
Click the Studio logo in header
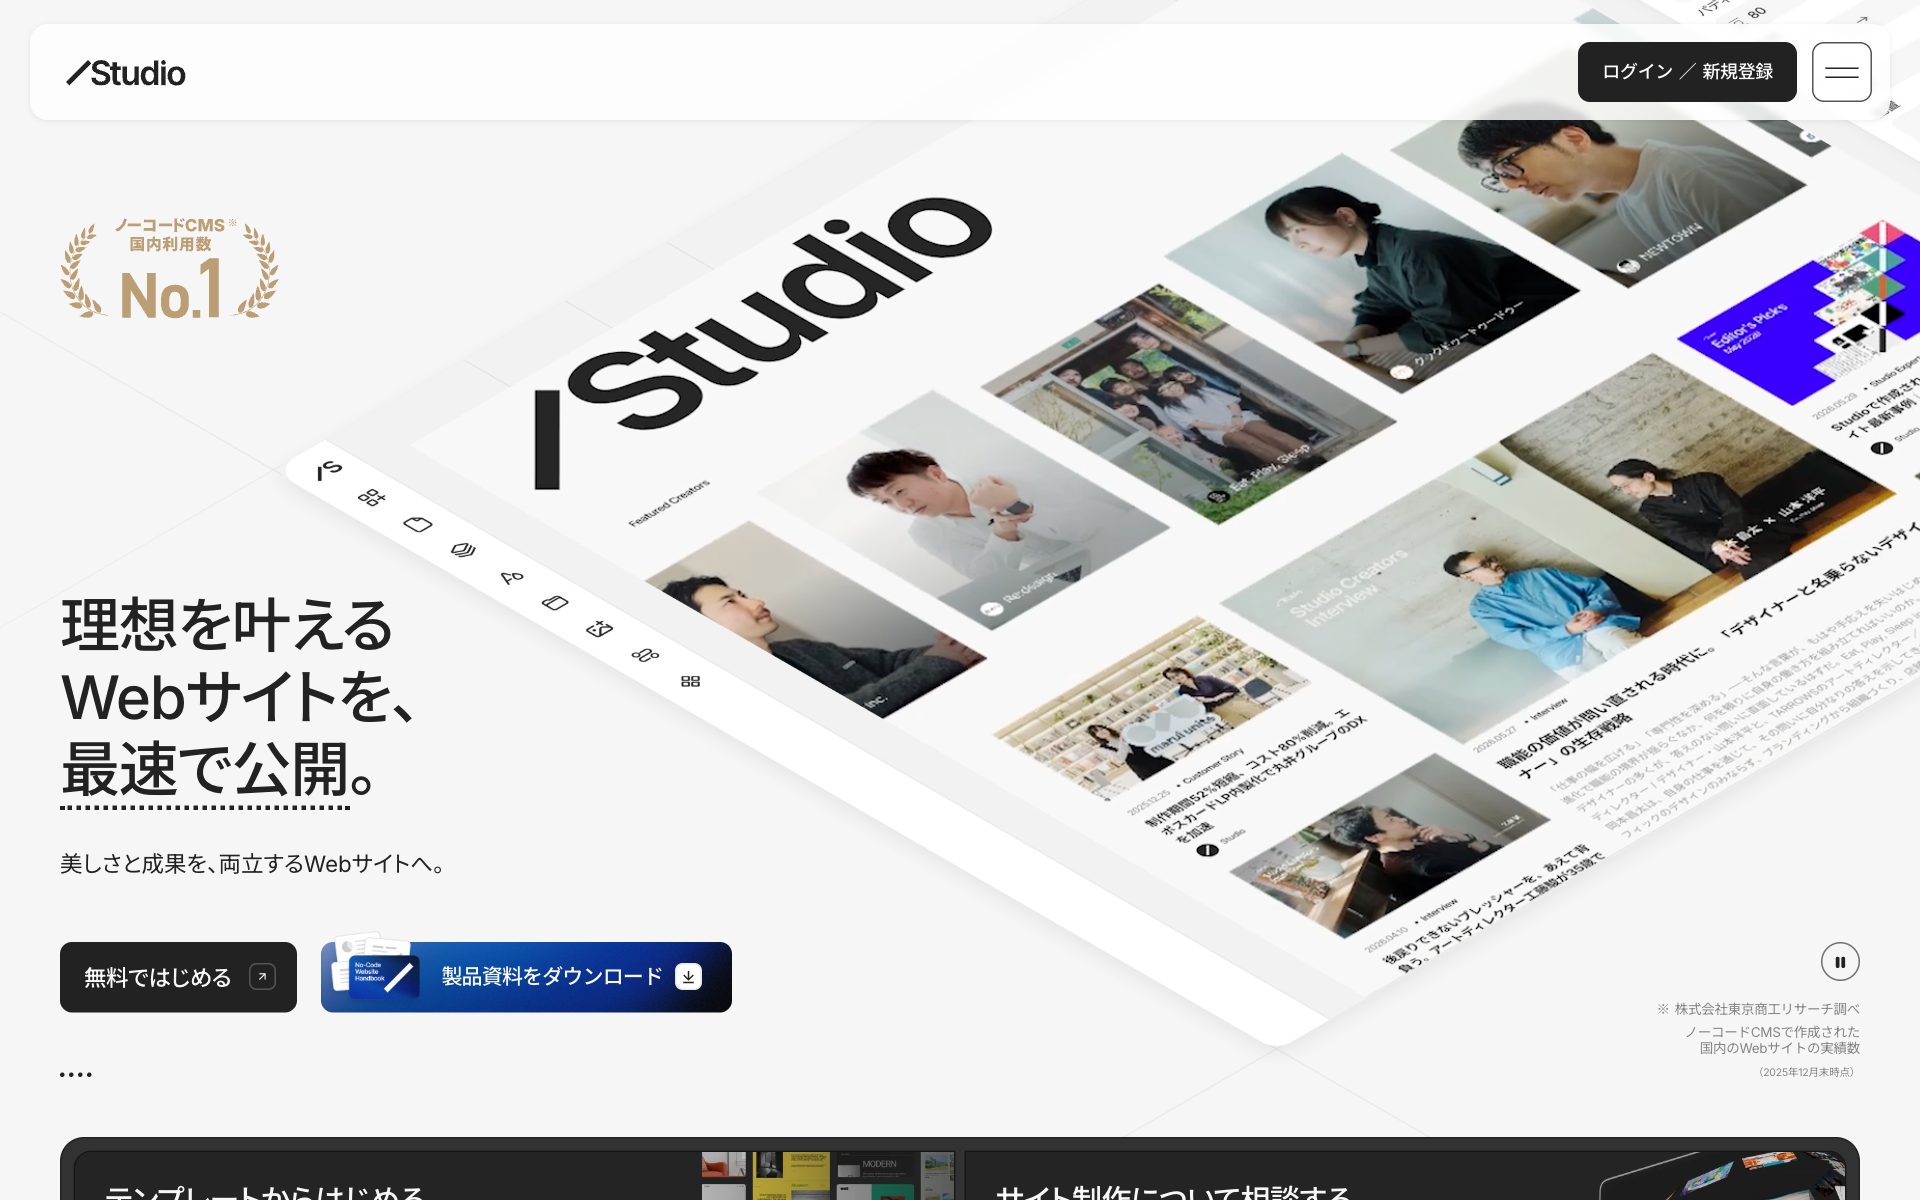(126, 73)
